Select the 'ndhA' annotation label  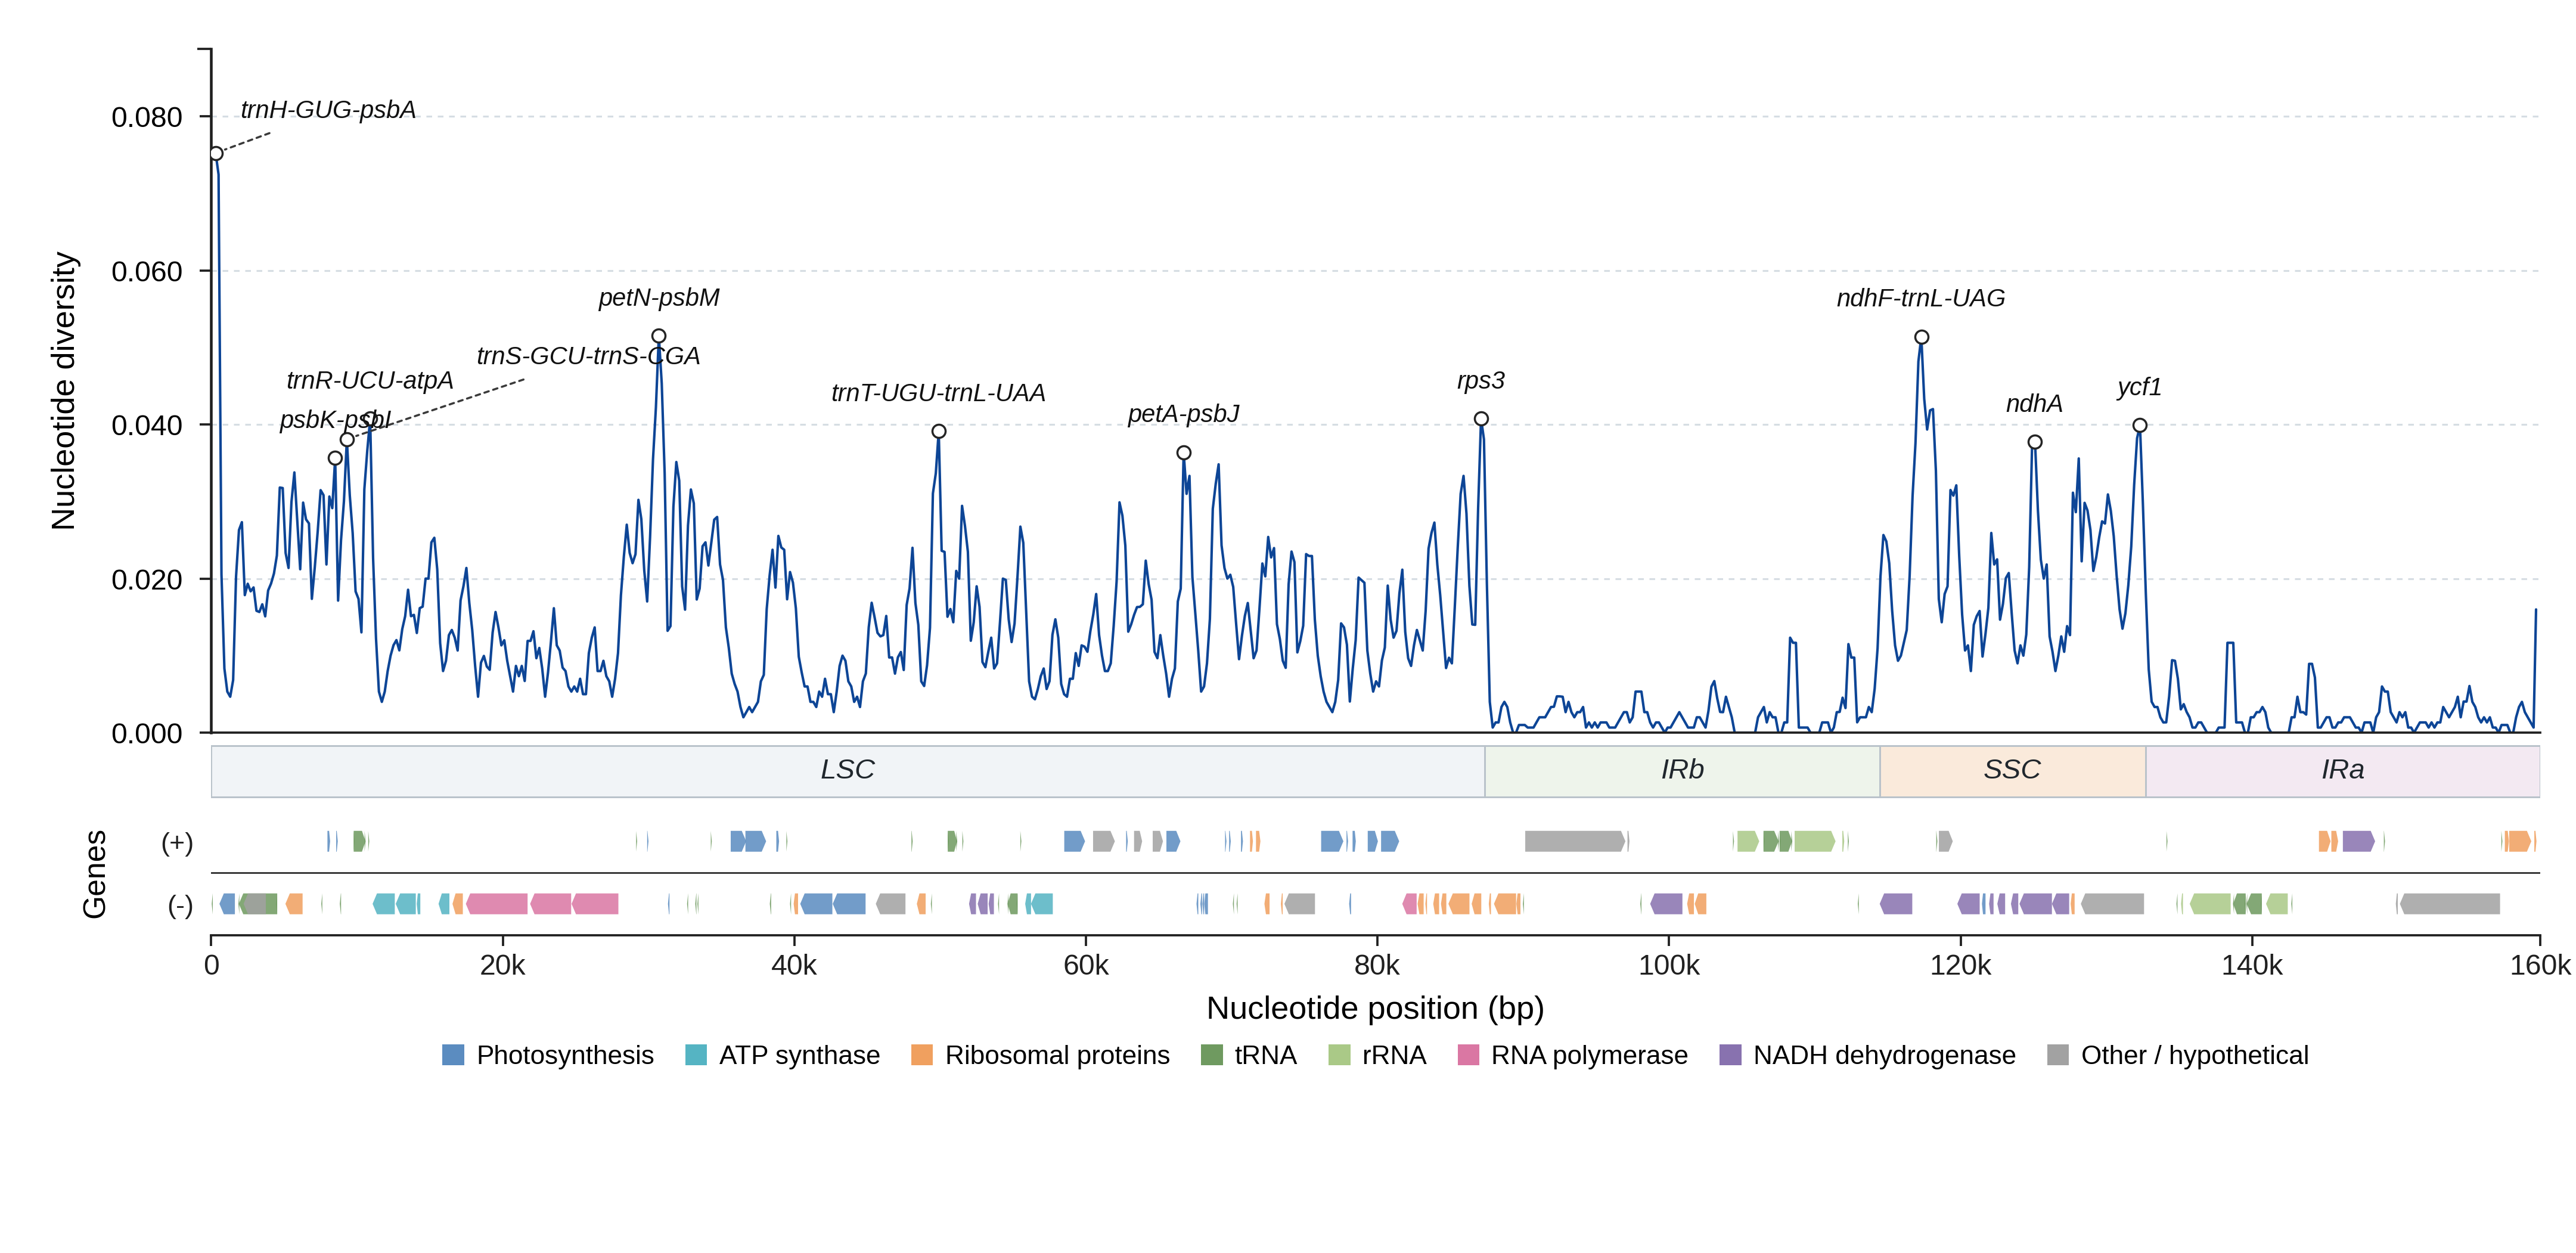pyautogui.click(x=2034, y=404)
